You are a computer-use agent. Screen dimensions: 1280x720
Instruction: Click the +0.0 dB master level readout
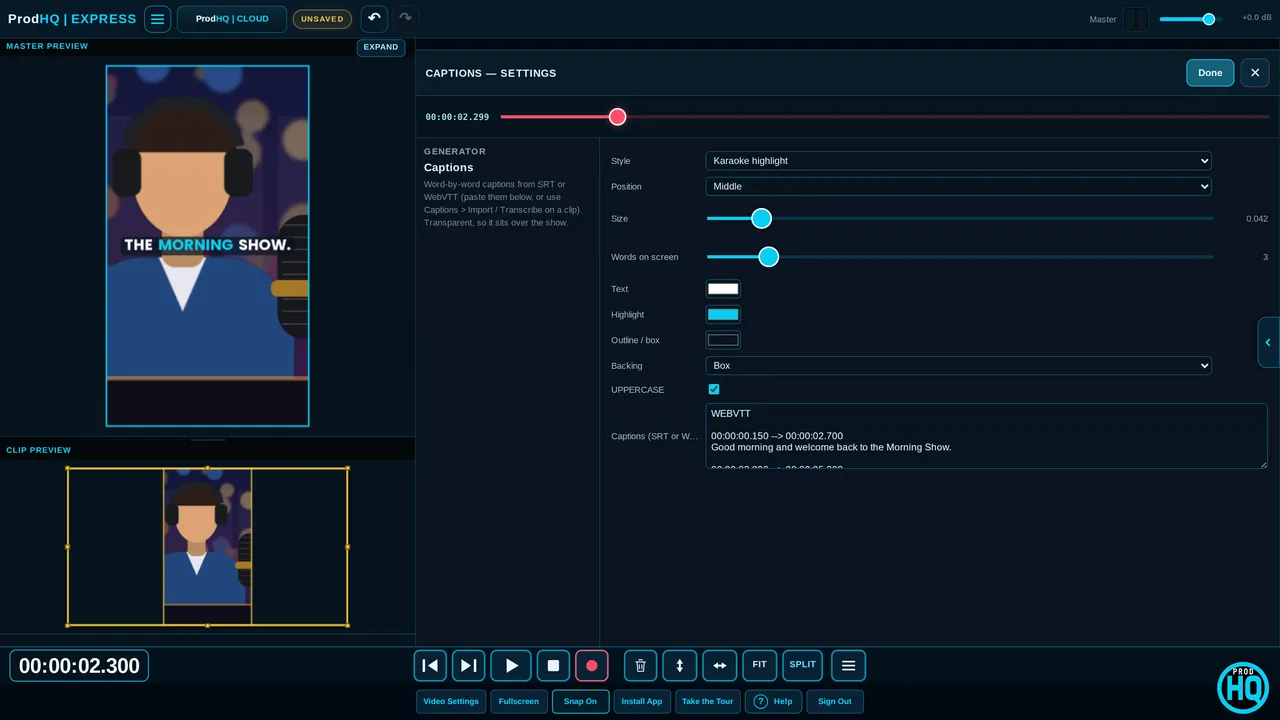[x=1257, y=17]
